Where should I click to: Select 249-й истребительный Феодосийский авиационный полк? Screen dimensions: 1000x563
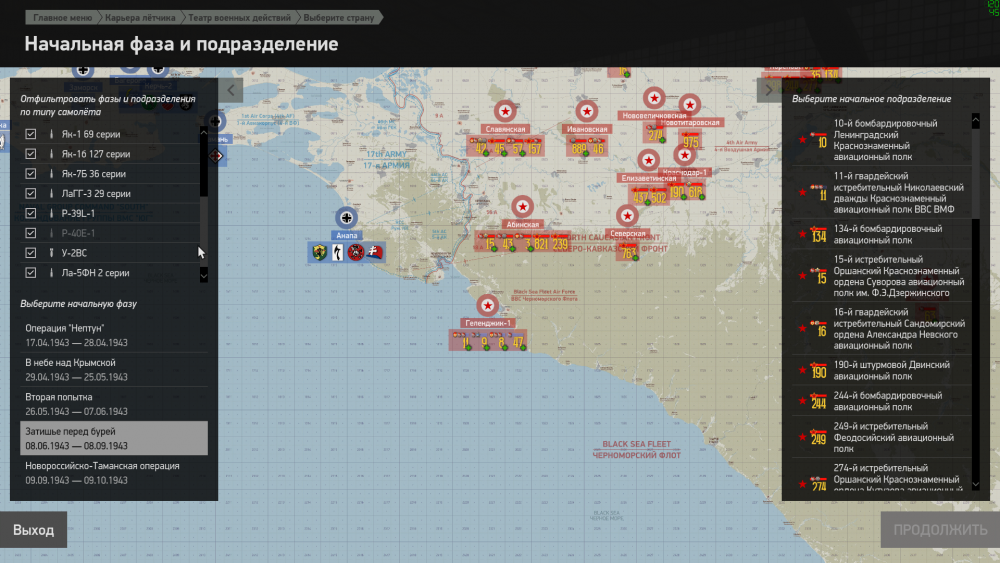coord(881,437)
